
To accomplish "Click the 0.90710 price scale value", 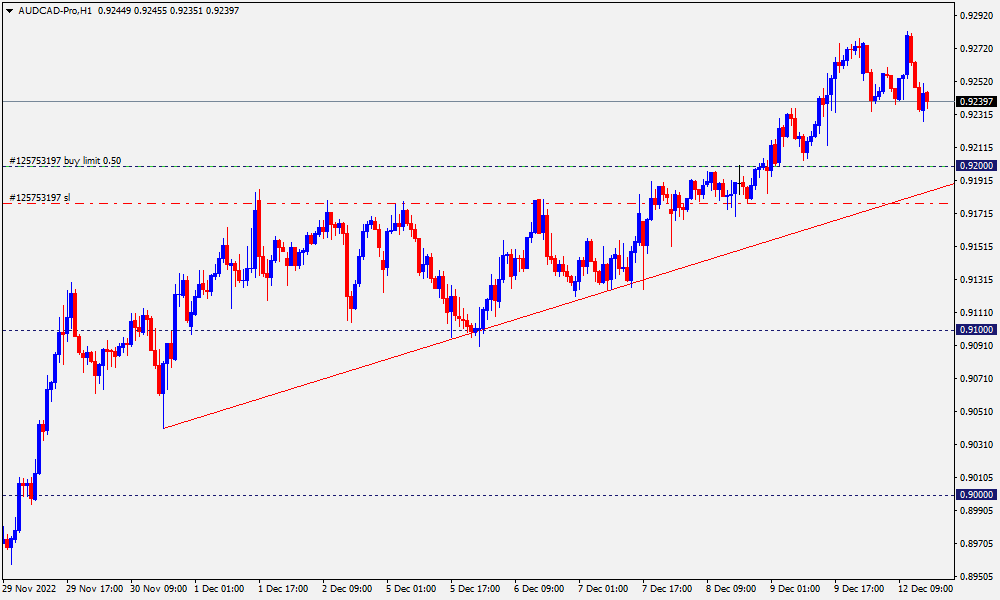I will click(976, 379).
